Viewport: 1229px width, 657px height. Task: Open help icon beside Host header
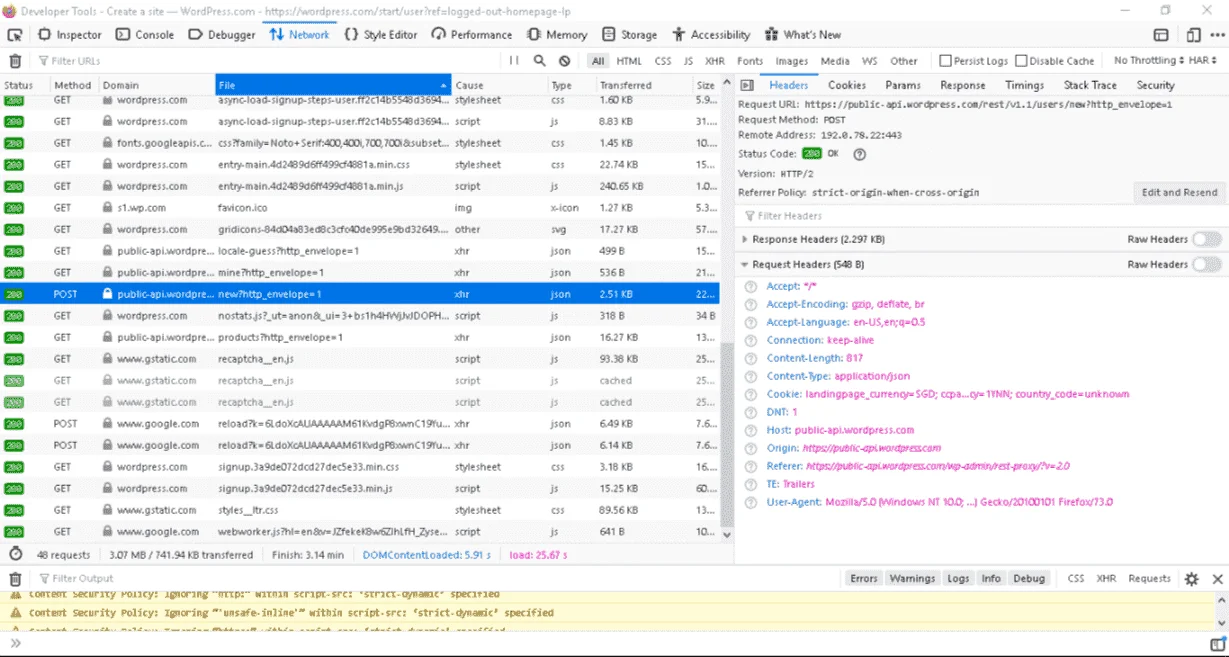[751, 430]
